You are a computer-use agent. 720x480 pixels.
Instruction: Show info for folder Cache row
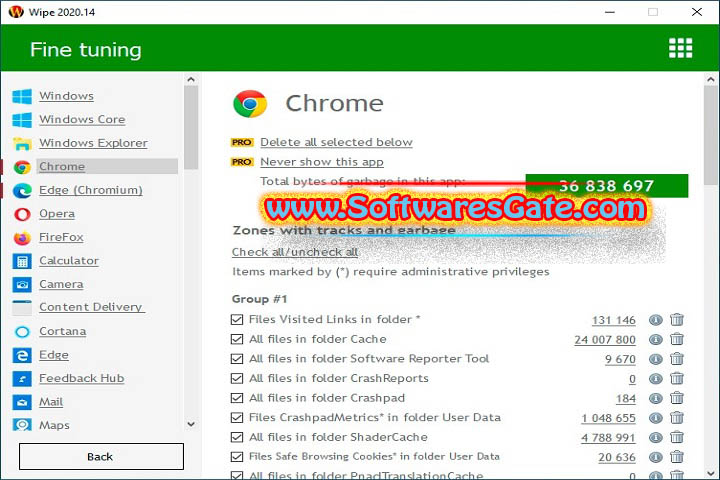656,339
